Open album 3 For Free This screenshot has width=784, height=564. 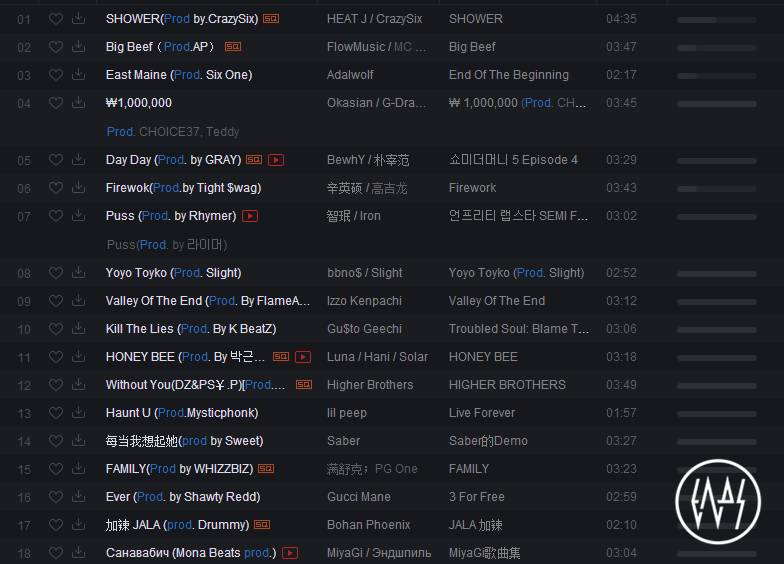click(476, 497)
